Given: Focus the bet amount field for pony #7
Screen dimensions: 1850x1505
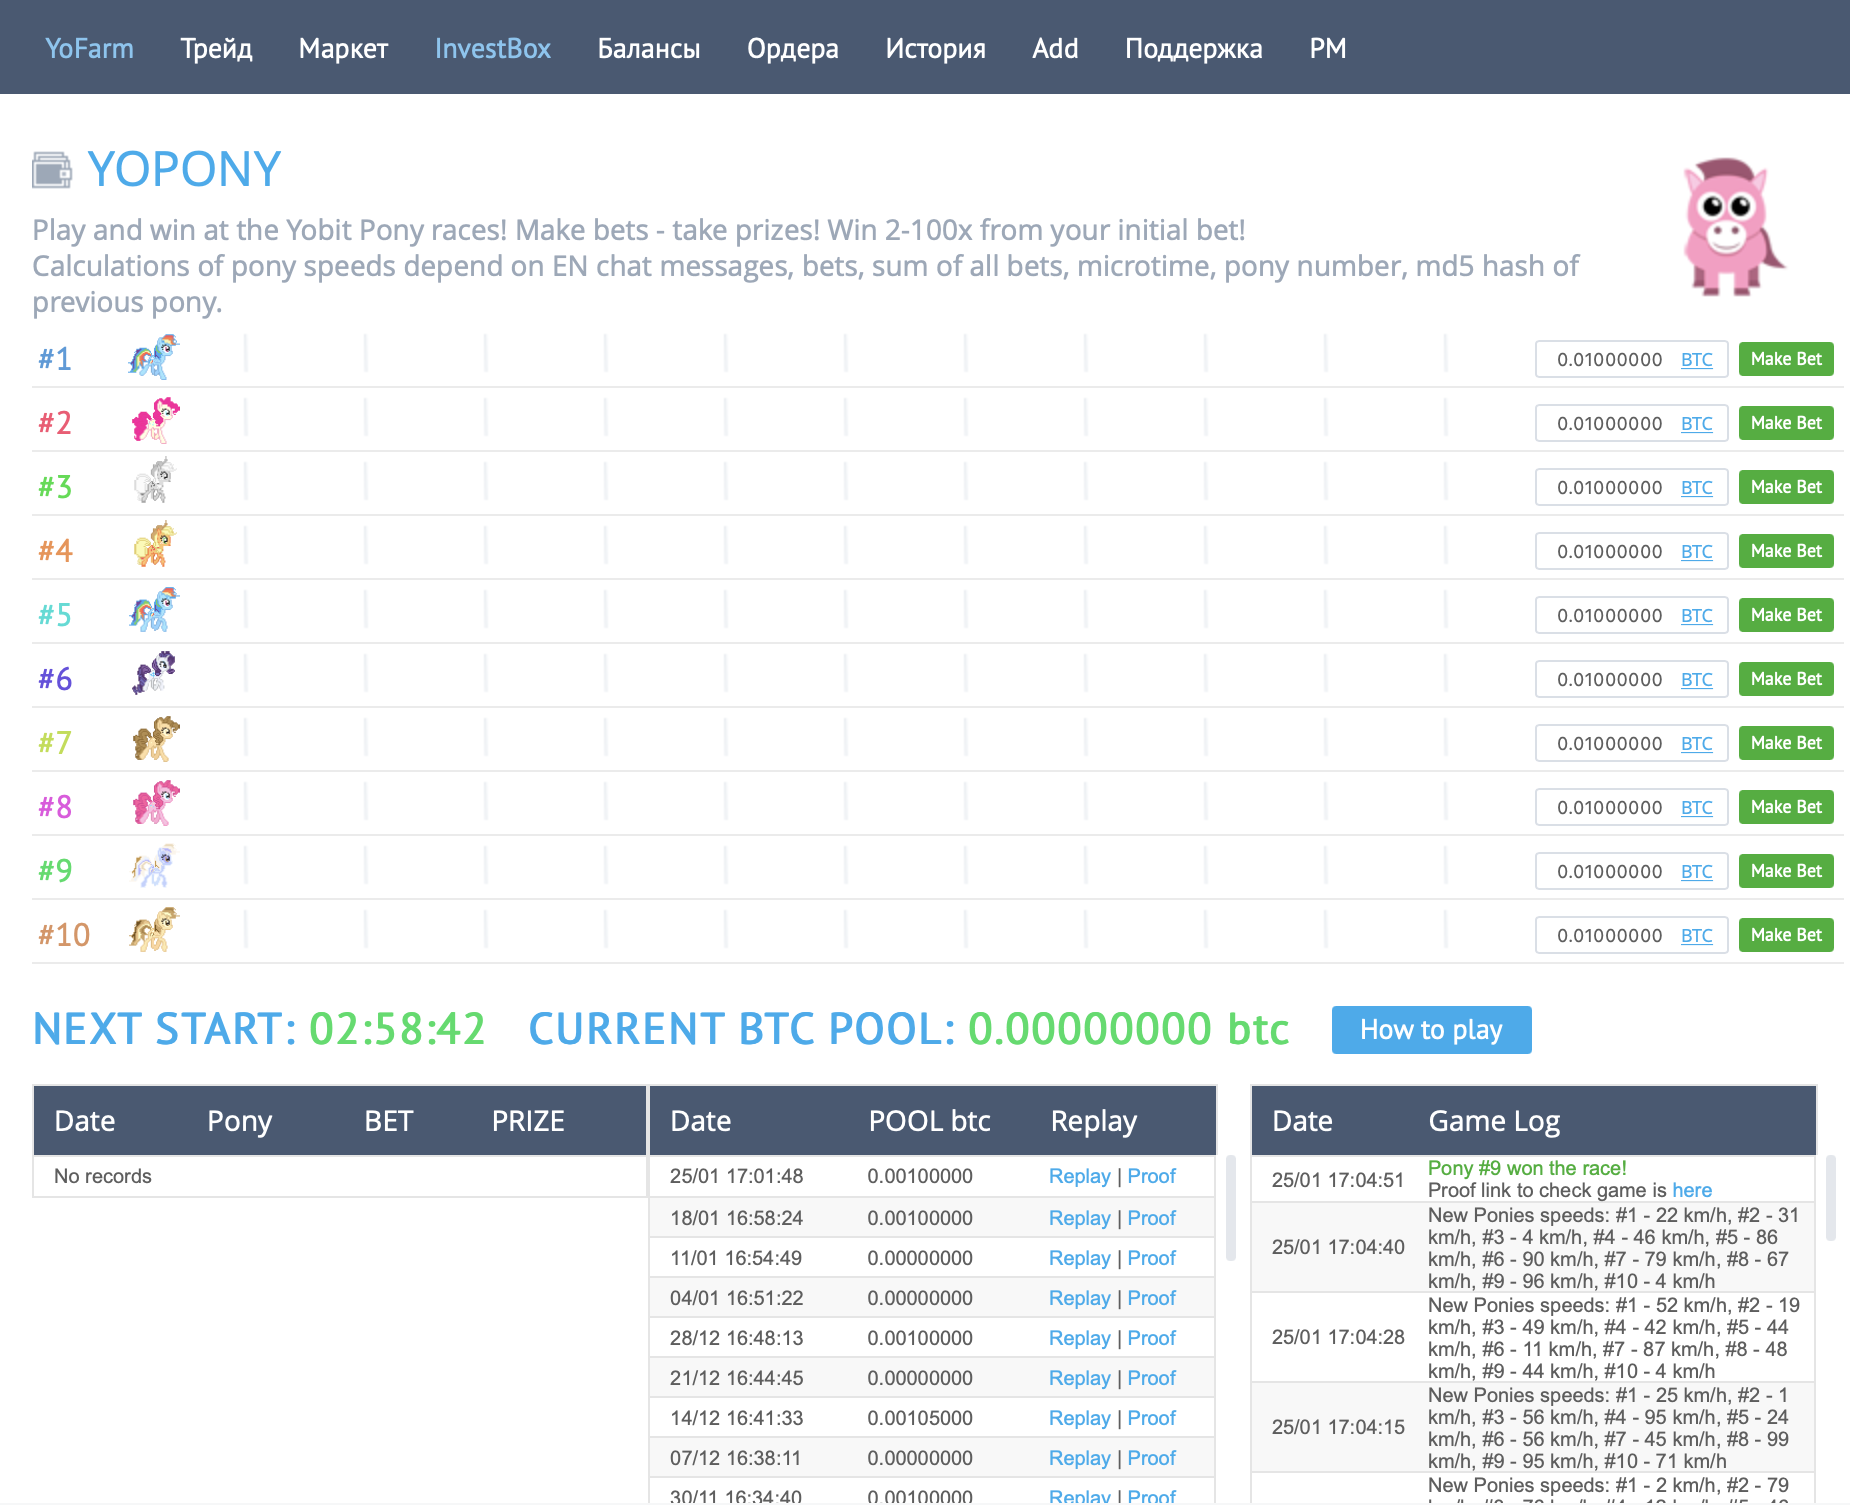Looking at the screenshot, I should 1607,744.
